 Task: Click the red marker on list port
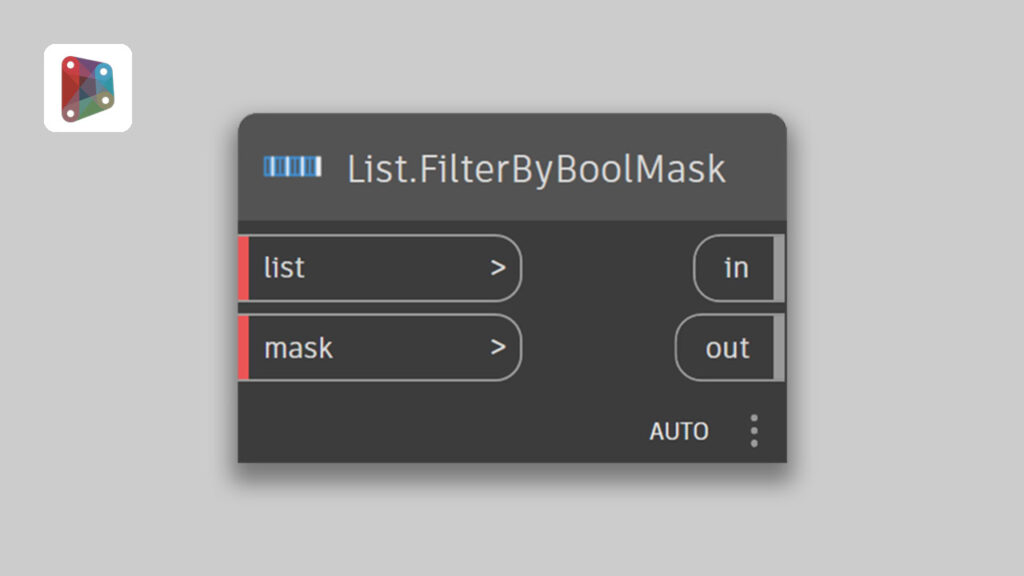243,268
